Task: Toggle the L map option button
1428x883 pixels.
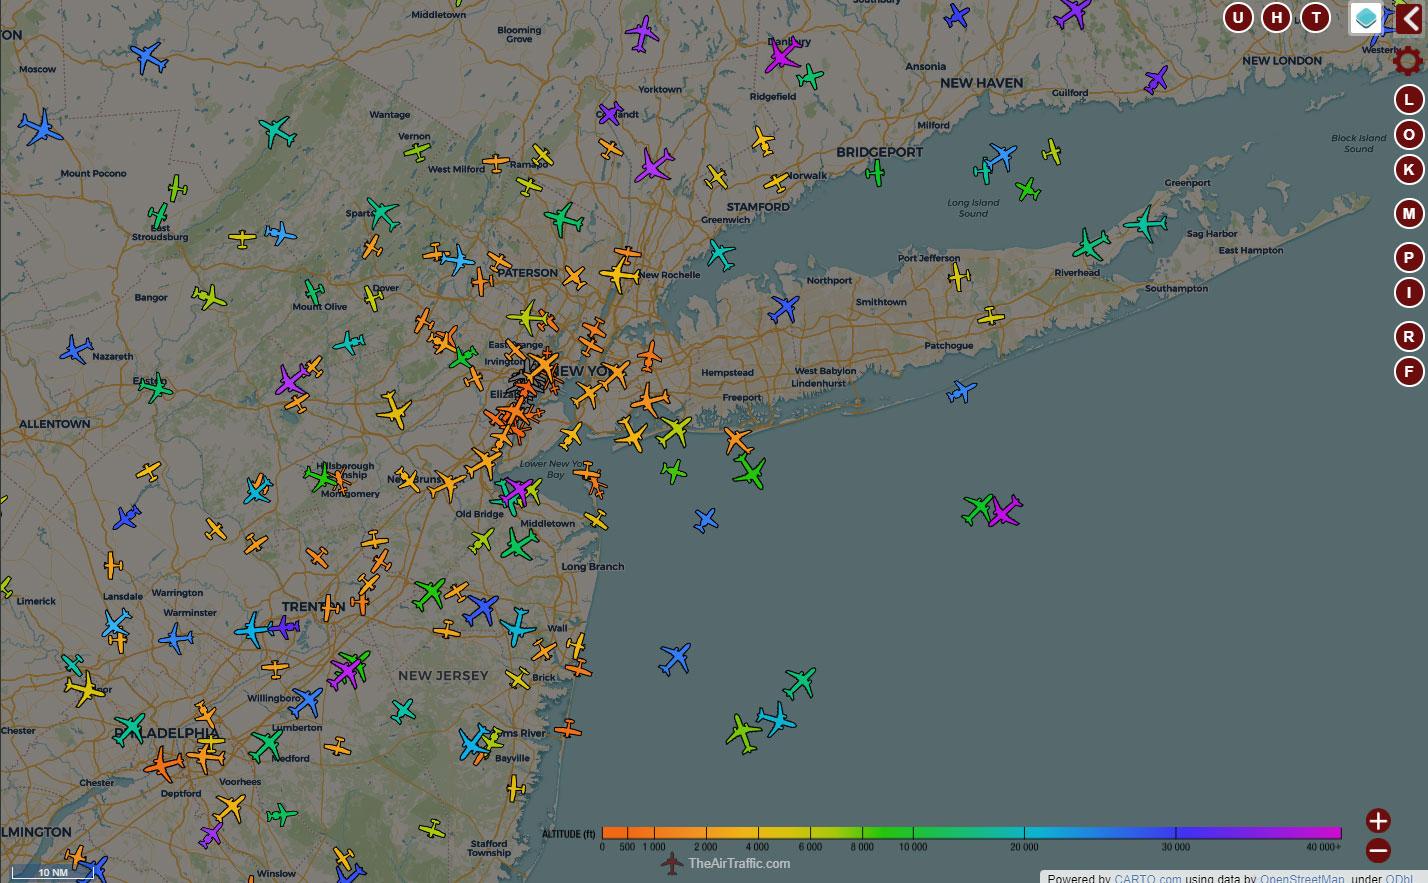Action: coord(1409,99)
